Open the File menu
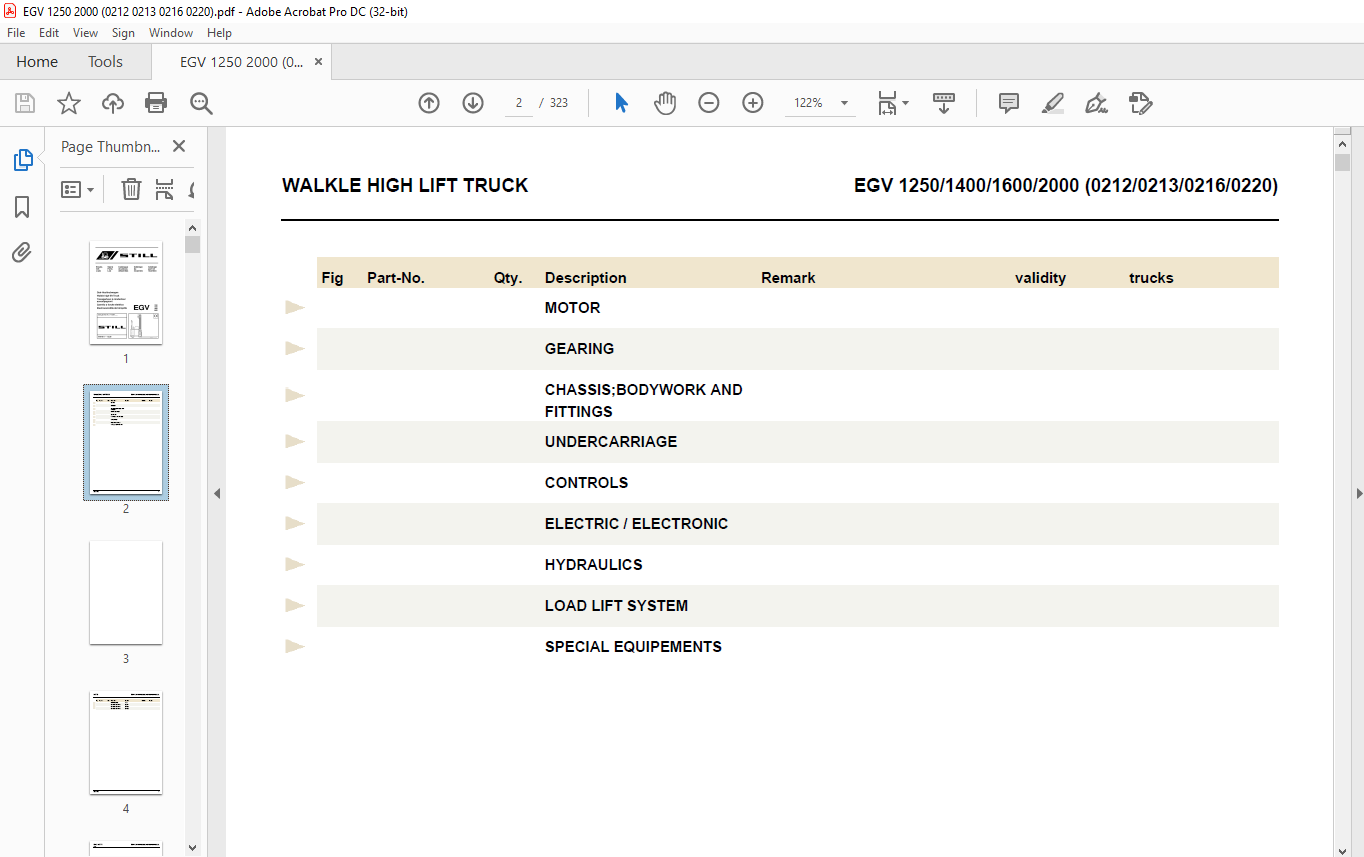1364x857 pixels. coord(16,33)
